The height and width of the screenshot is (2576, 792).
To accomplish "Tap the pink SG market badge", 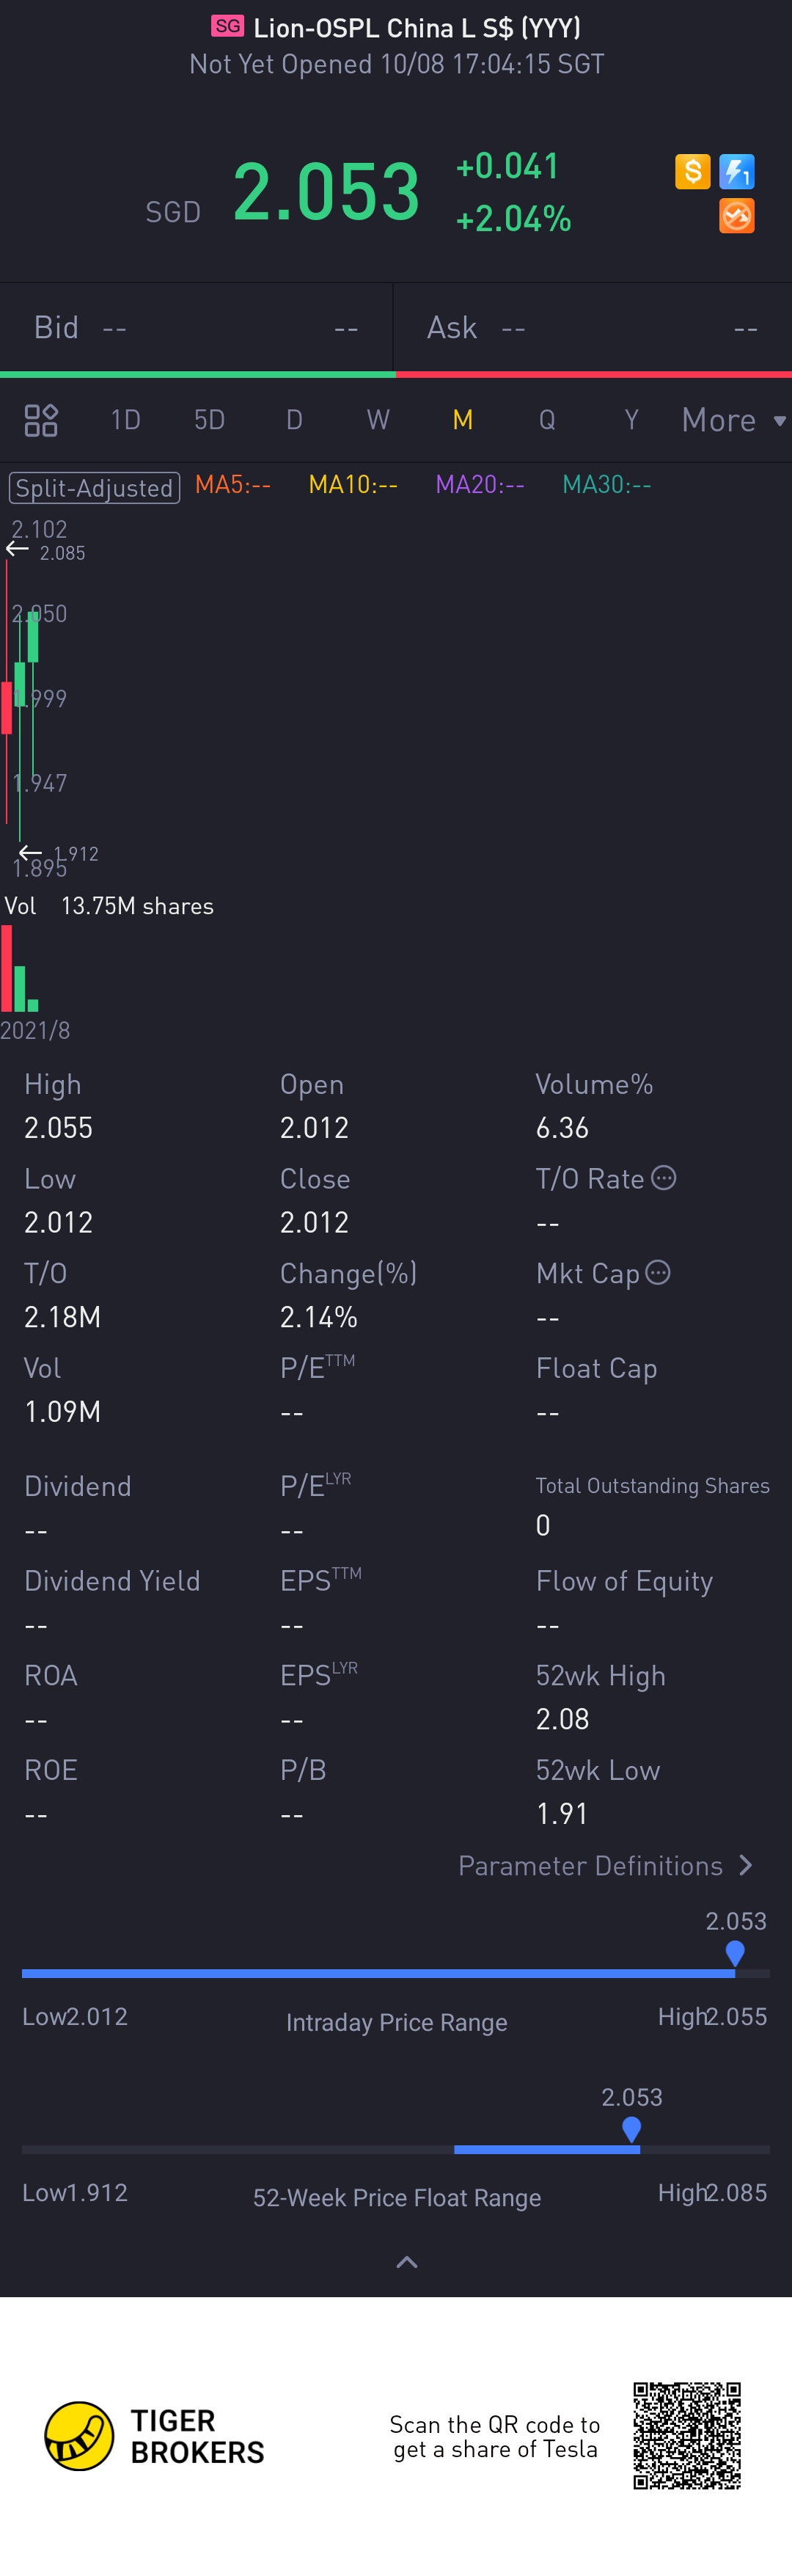I will [x=228, y=26].
